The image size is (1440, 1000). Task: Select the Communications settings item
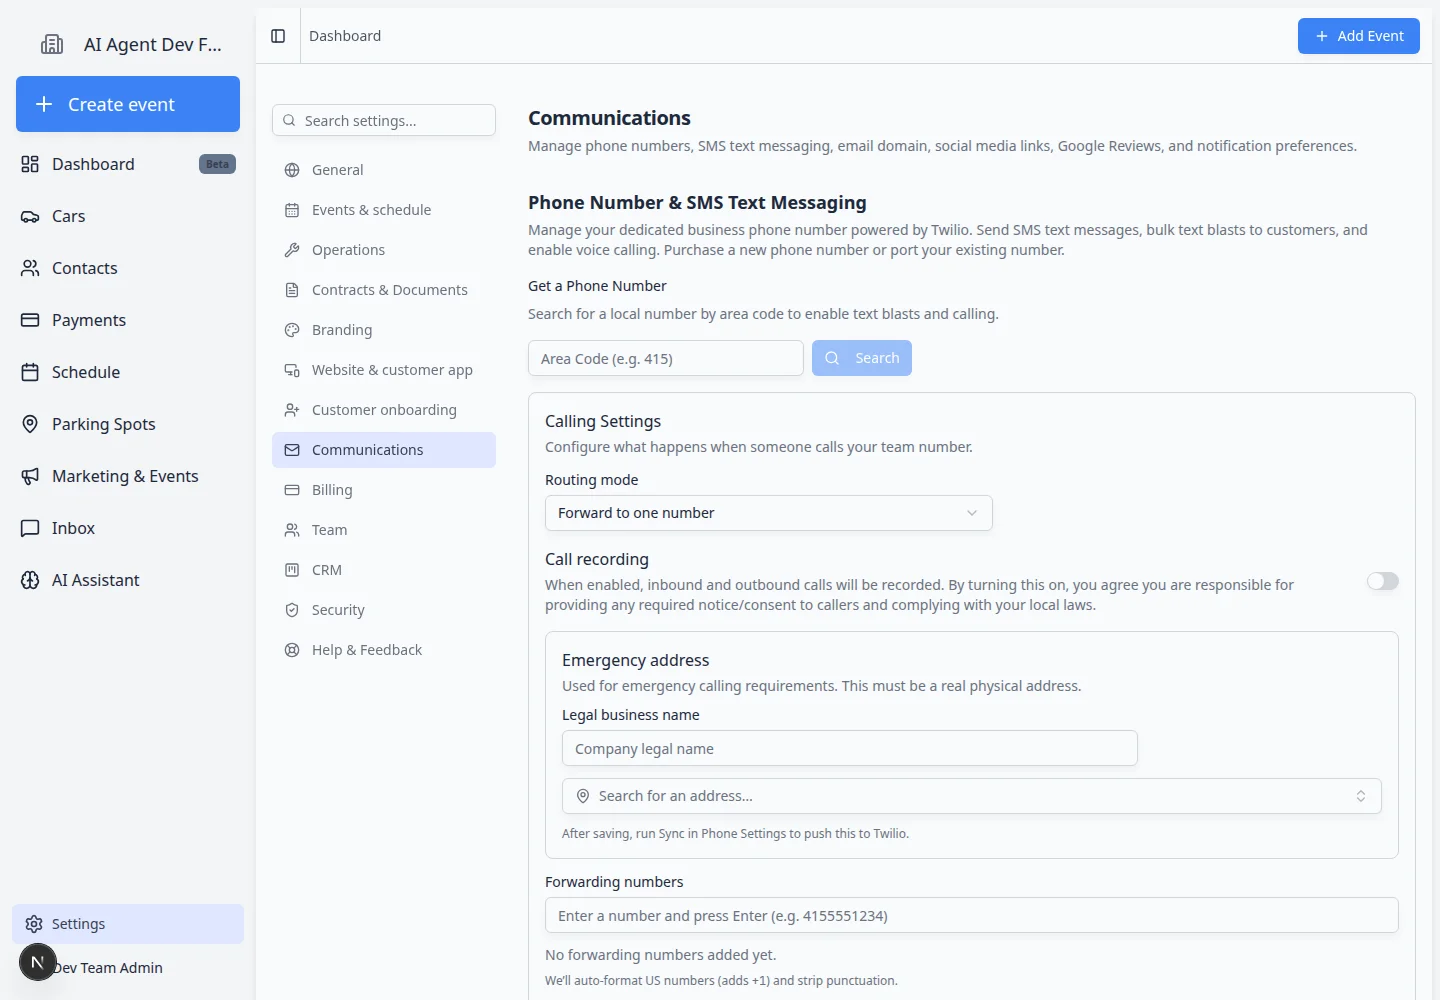pos(384,450)
